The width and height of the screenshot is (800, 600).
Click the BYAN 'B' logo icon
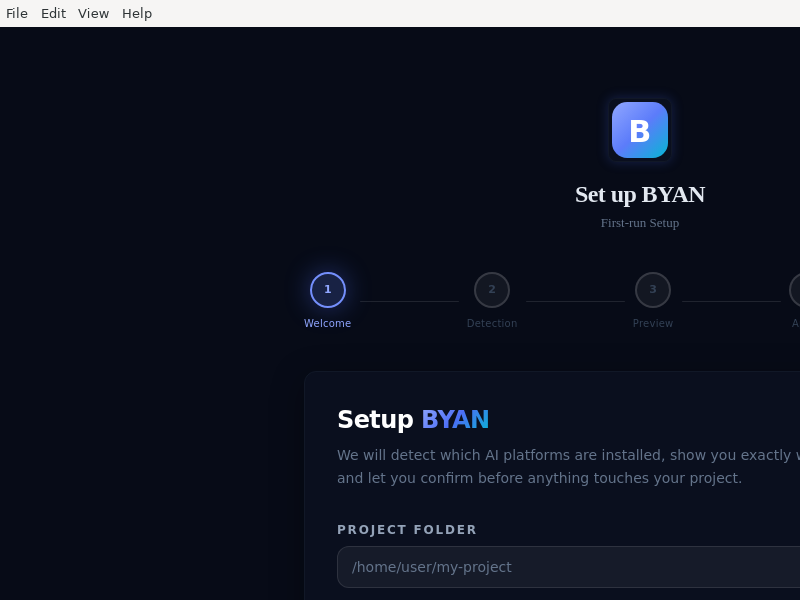640,130
